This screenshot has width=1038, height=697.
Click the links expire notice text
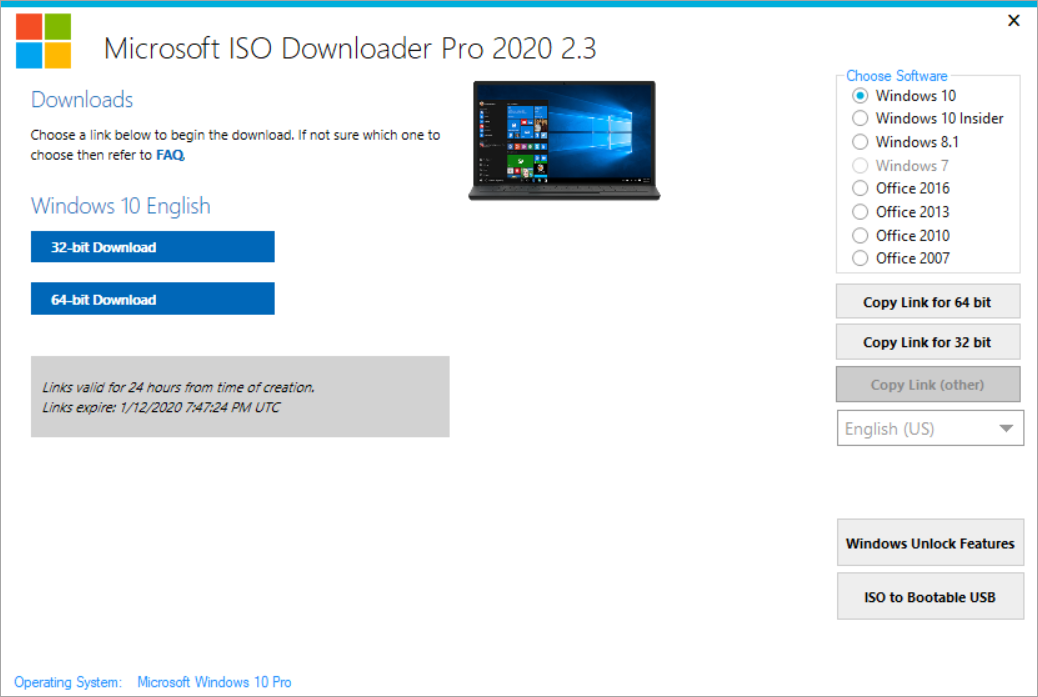[161, 407]
